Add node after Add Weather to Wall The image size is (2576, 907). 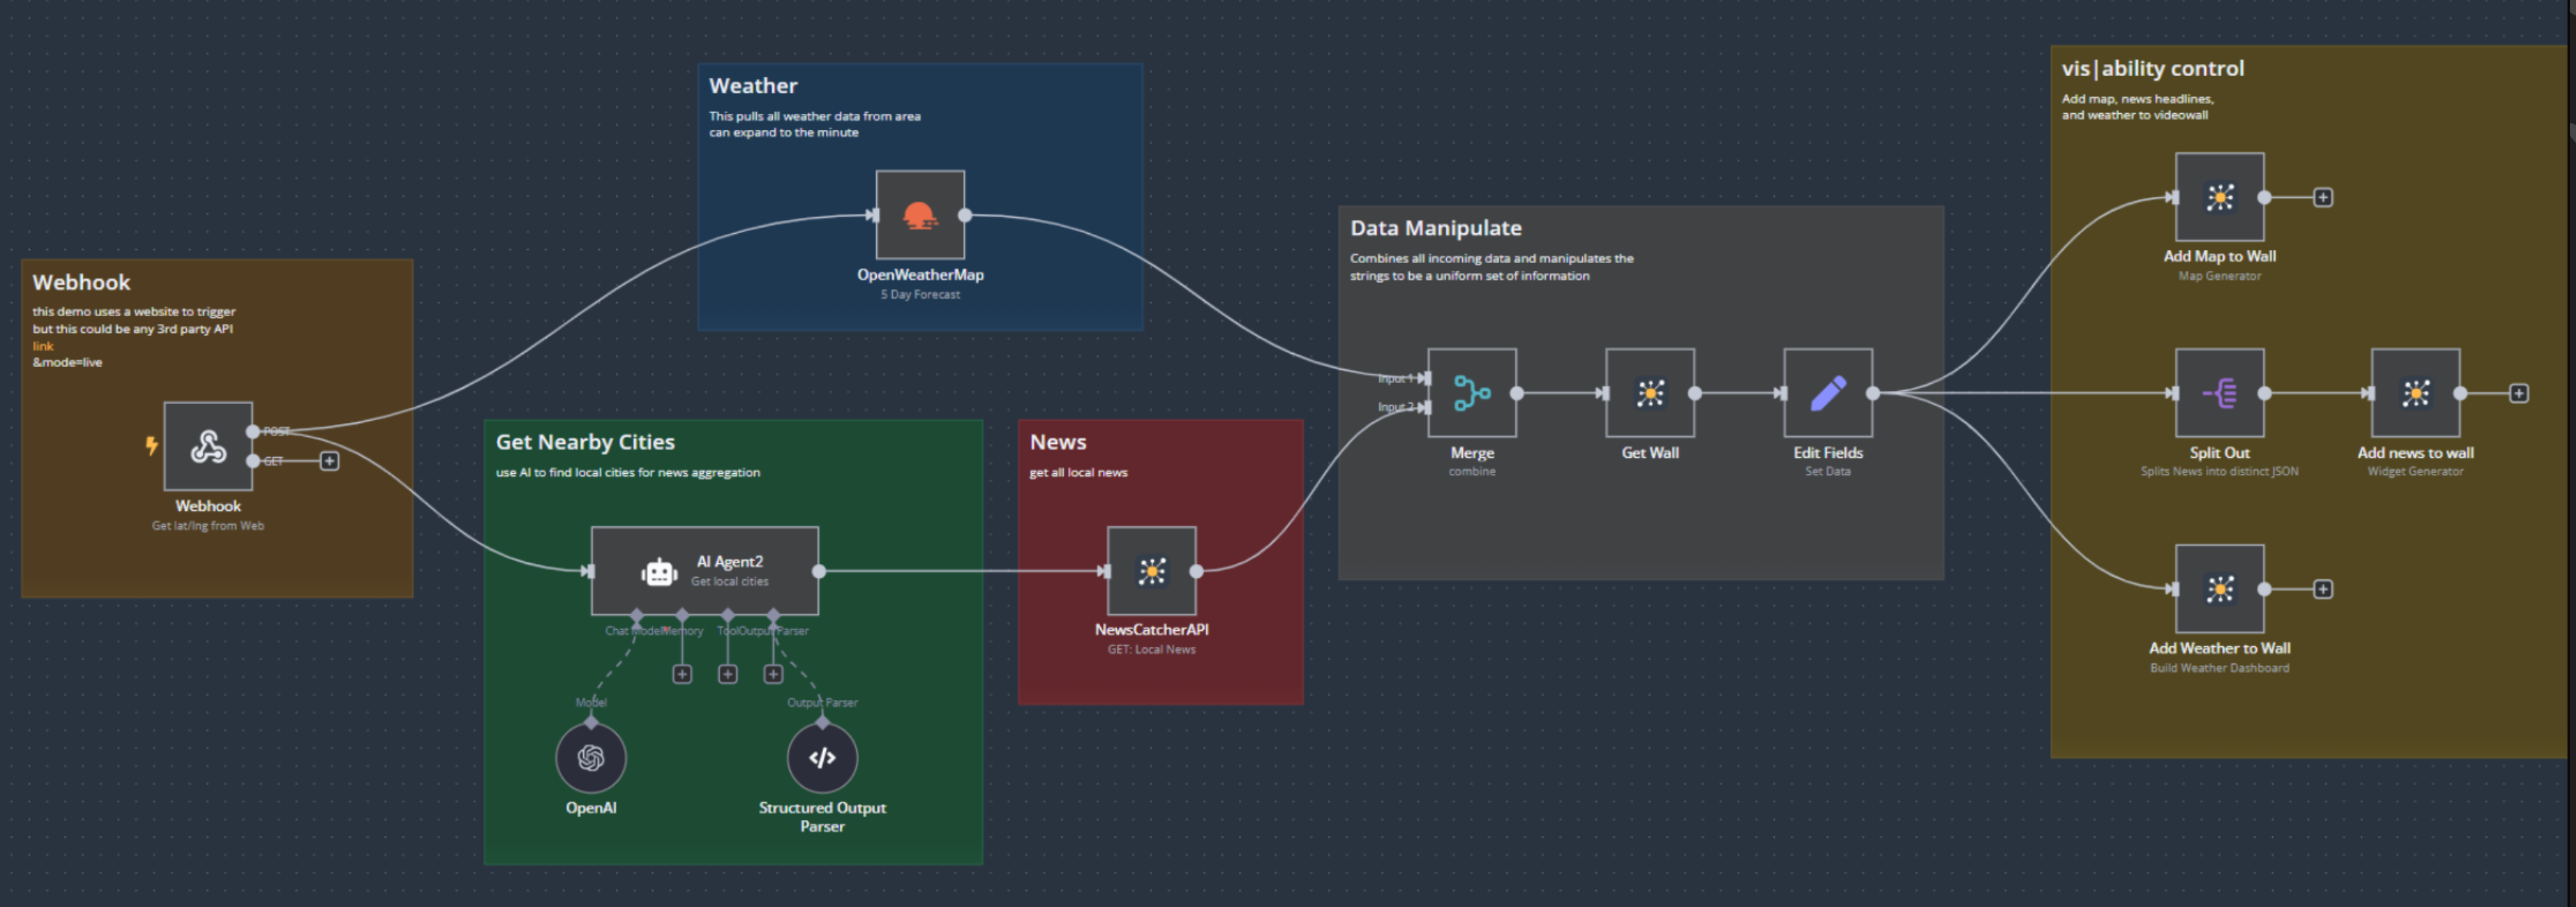pyautogui.click(x=2323, y=589)
